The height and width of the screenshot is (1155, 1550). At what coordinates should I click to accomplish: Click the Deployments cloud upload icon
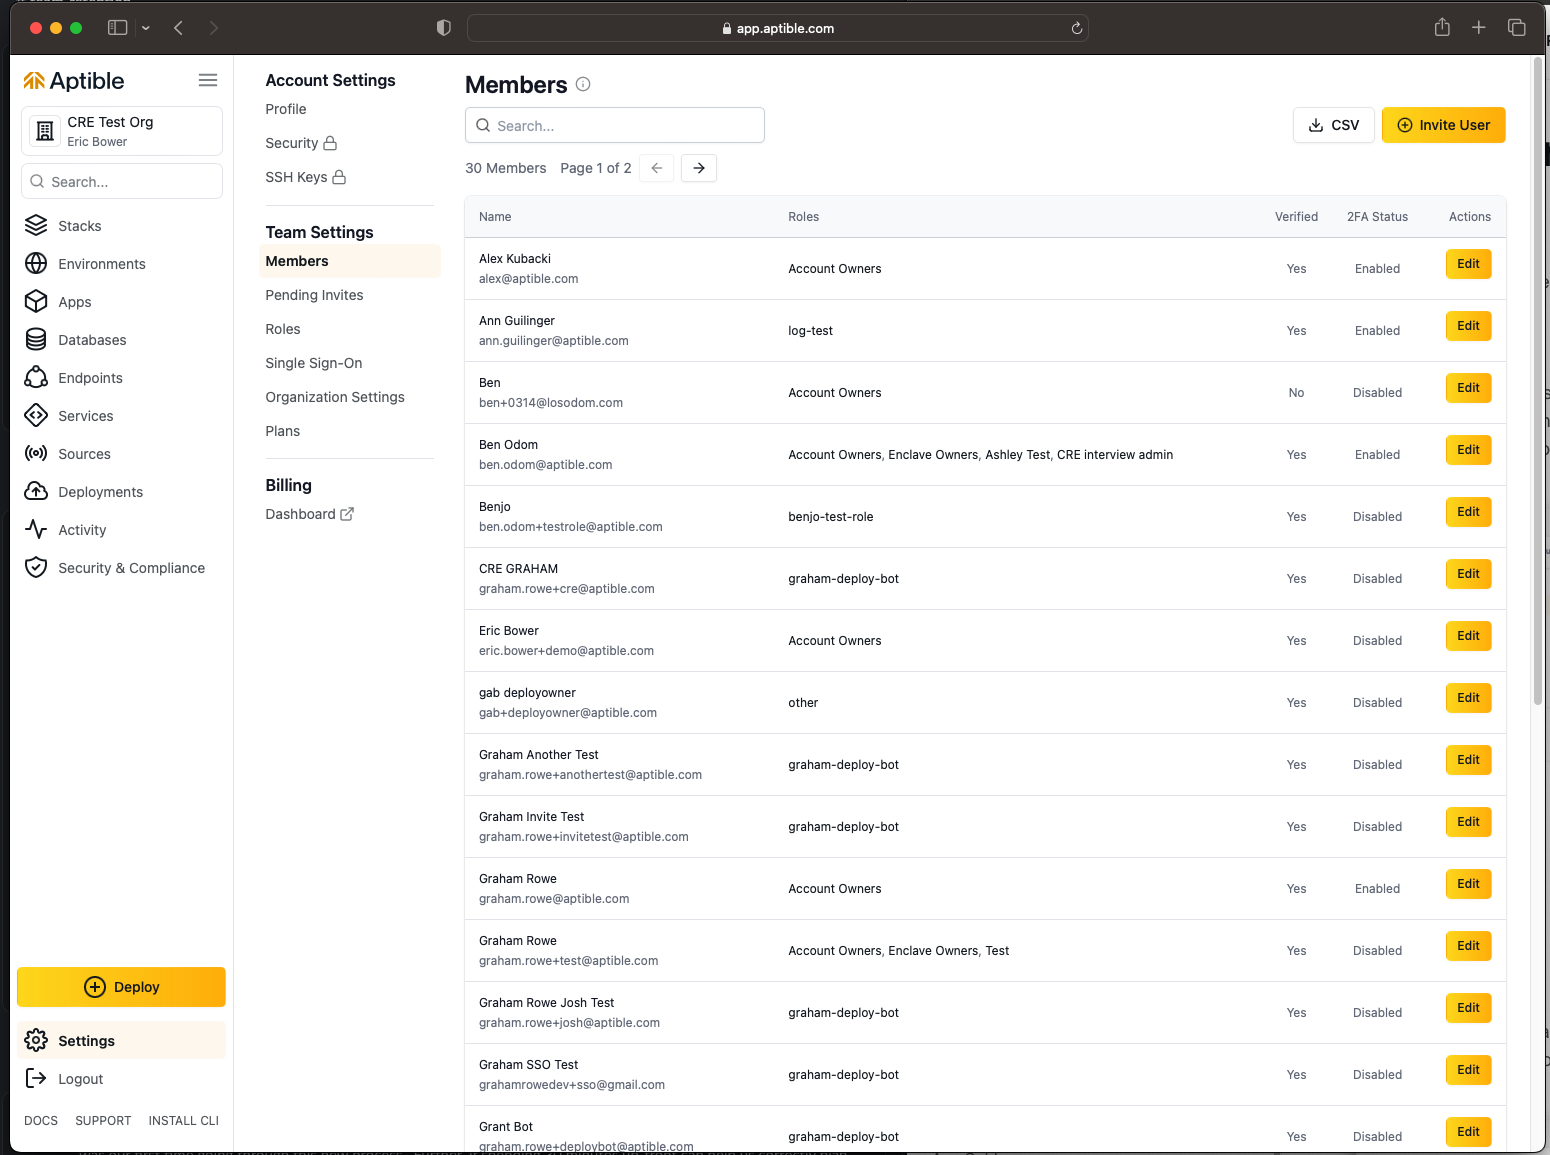(36, 492)
